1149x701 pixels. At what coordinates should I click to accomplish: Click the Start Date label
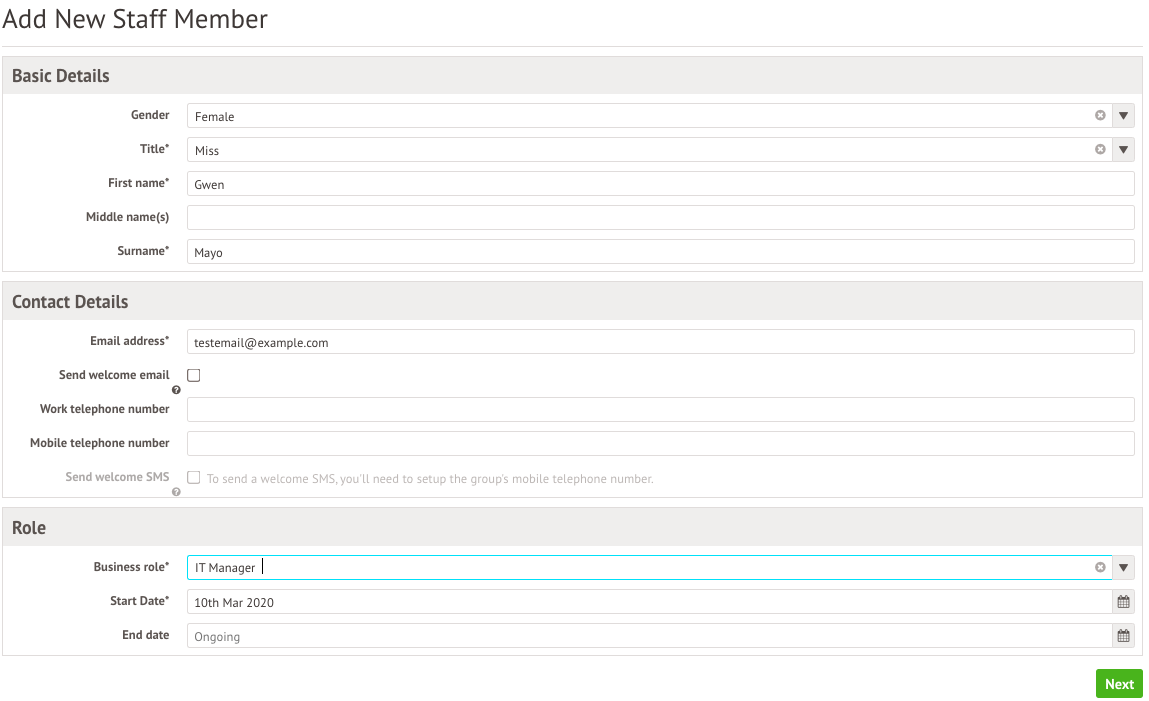pyautogui.click(x=139, y=601)
